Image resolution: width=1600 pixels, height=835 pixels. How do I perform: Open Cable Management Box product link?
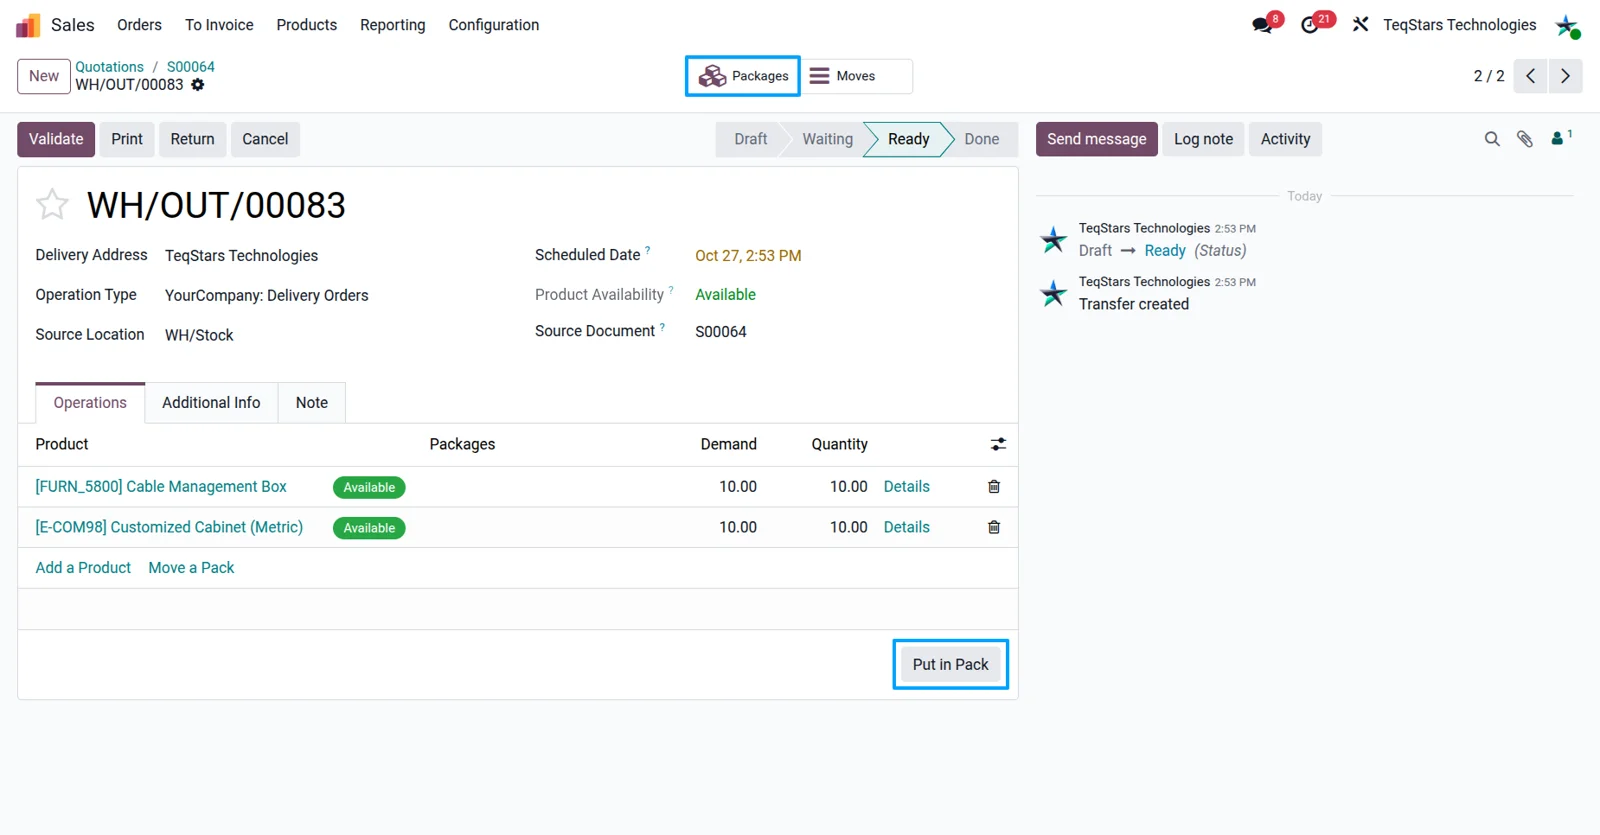point(161,487)
